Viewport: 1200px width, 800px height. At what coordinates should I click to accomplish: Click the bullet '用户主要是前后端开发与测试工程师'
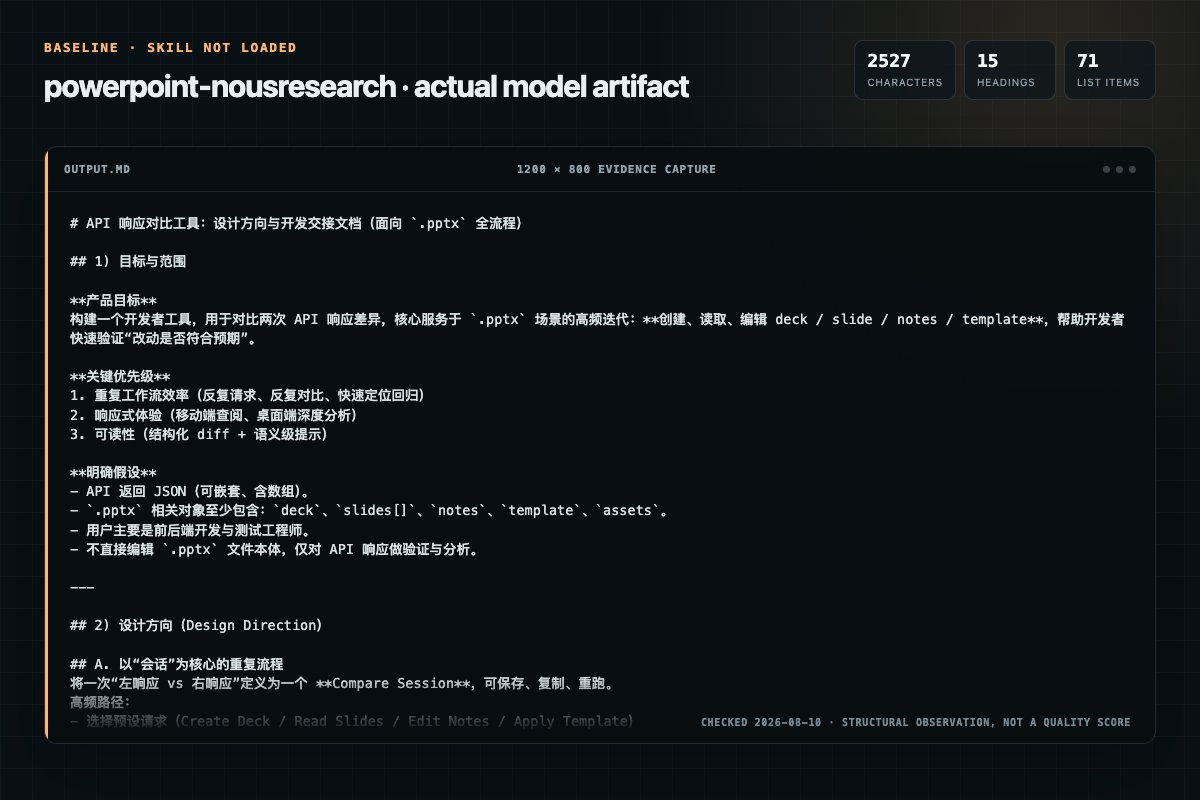(191, 530)
